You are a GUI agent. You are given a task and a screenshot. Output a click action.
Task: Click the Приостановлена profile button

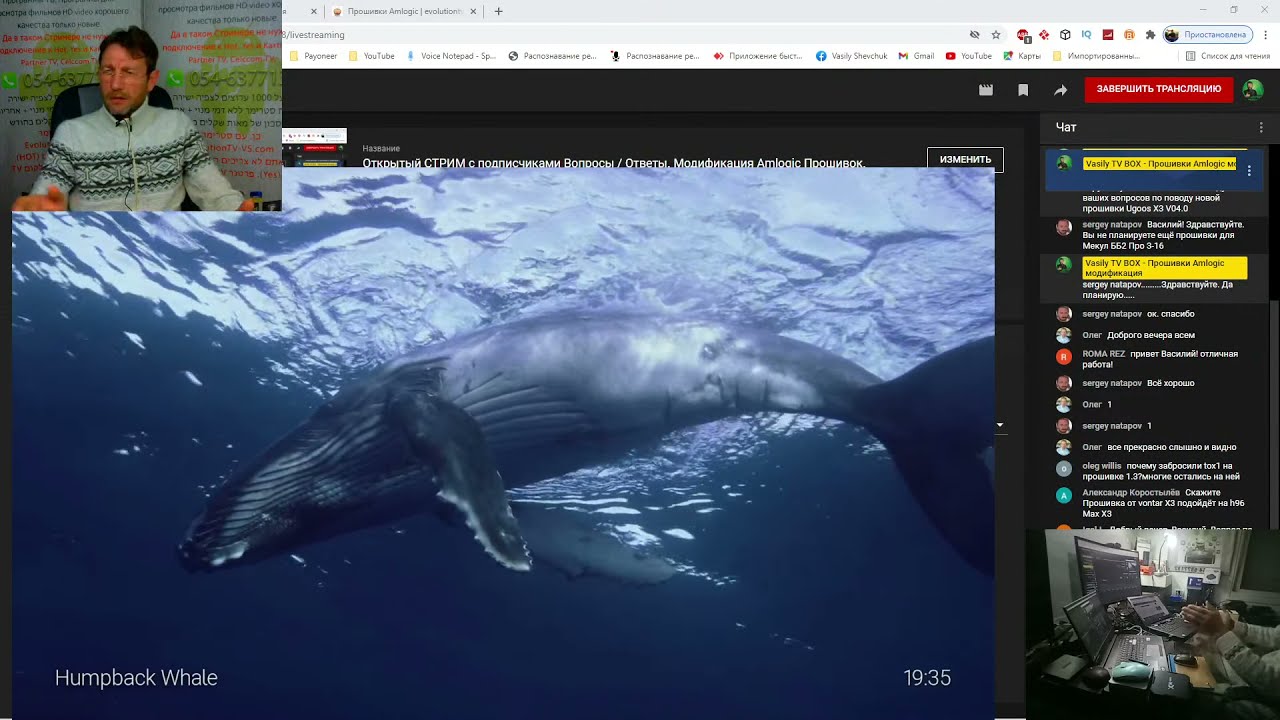click(1208, 35)
